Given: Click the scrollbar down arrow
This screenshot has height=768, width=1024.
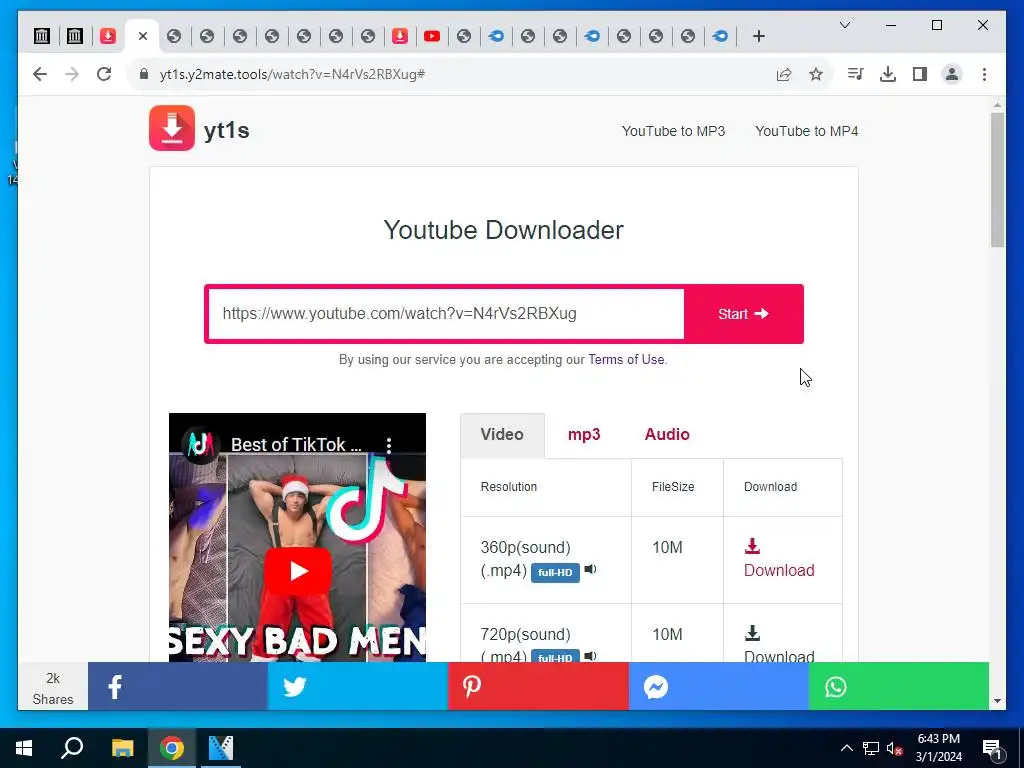Looking at the screenshot, I should (x=997, y=701).
